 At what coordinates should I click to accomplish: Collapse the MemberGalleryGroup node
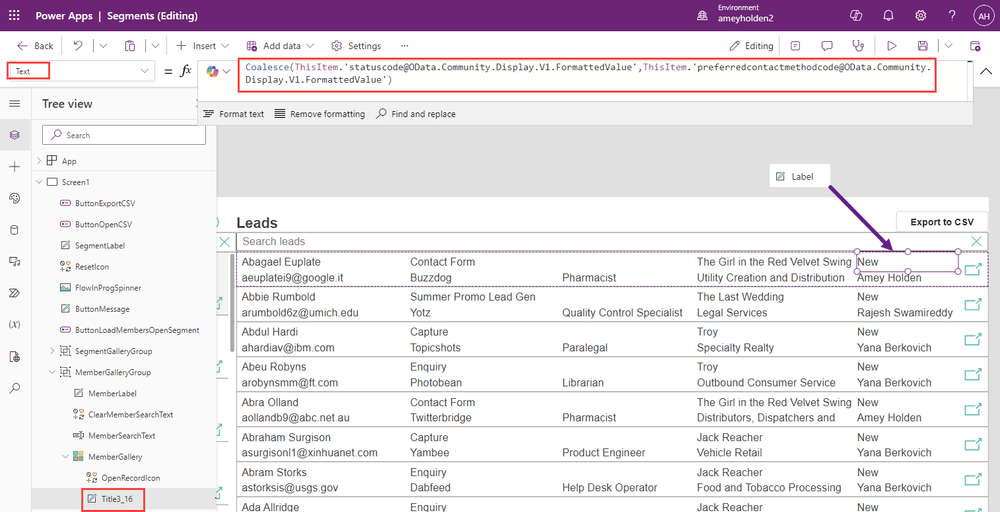(x=52, y=372)
